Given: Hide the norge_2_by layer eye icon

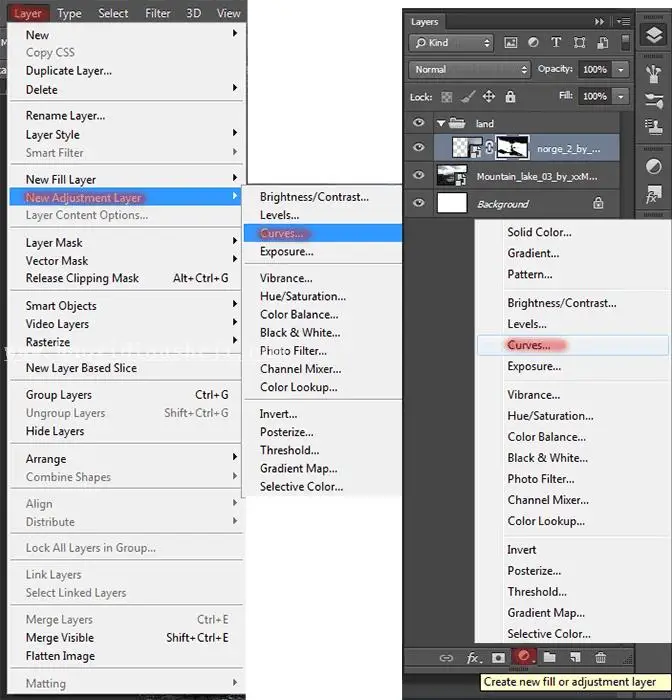Looking at the screenshot, I should pos(418,147).
